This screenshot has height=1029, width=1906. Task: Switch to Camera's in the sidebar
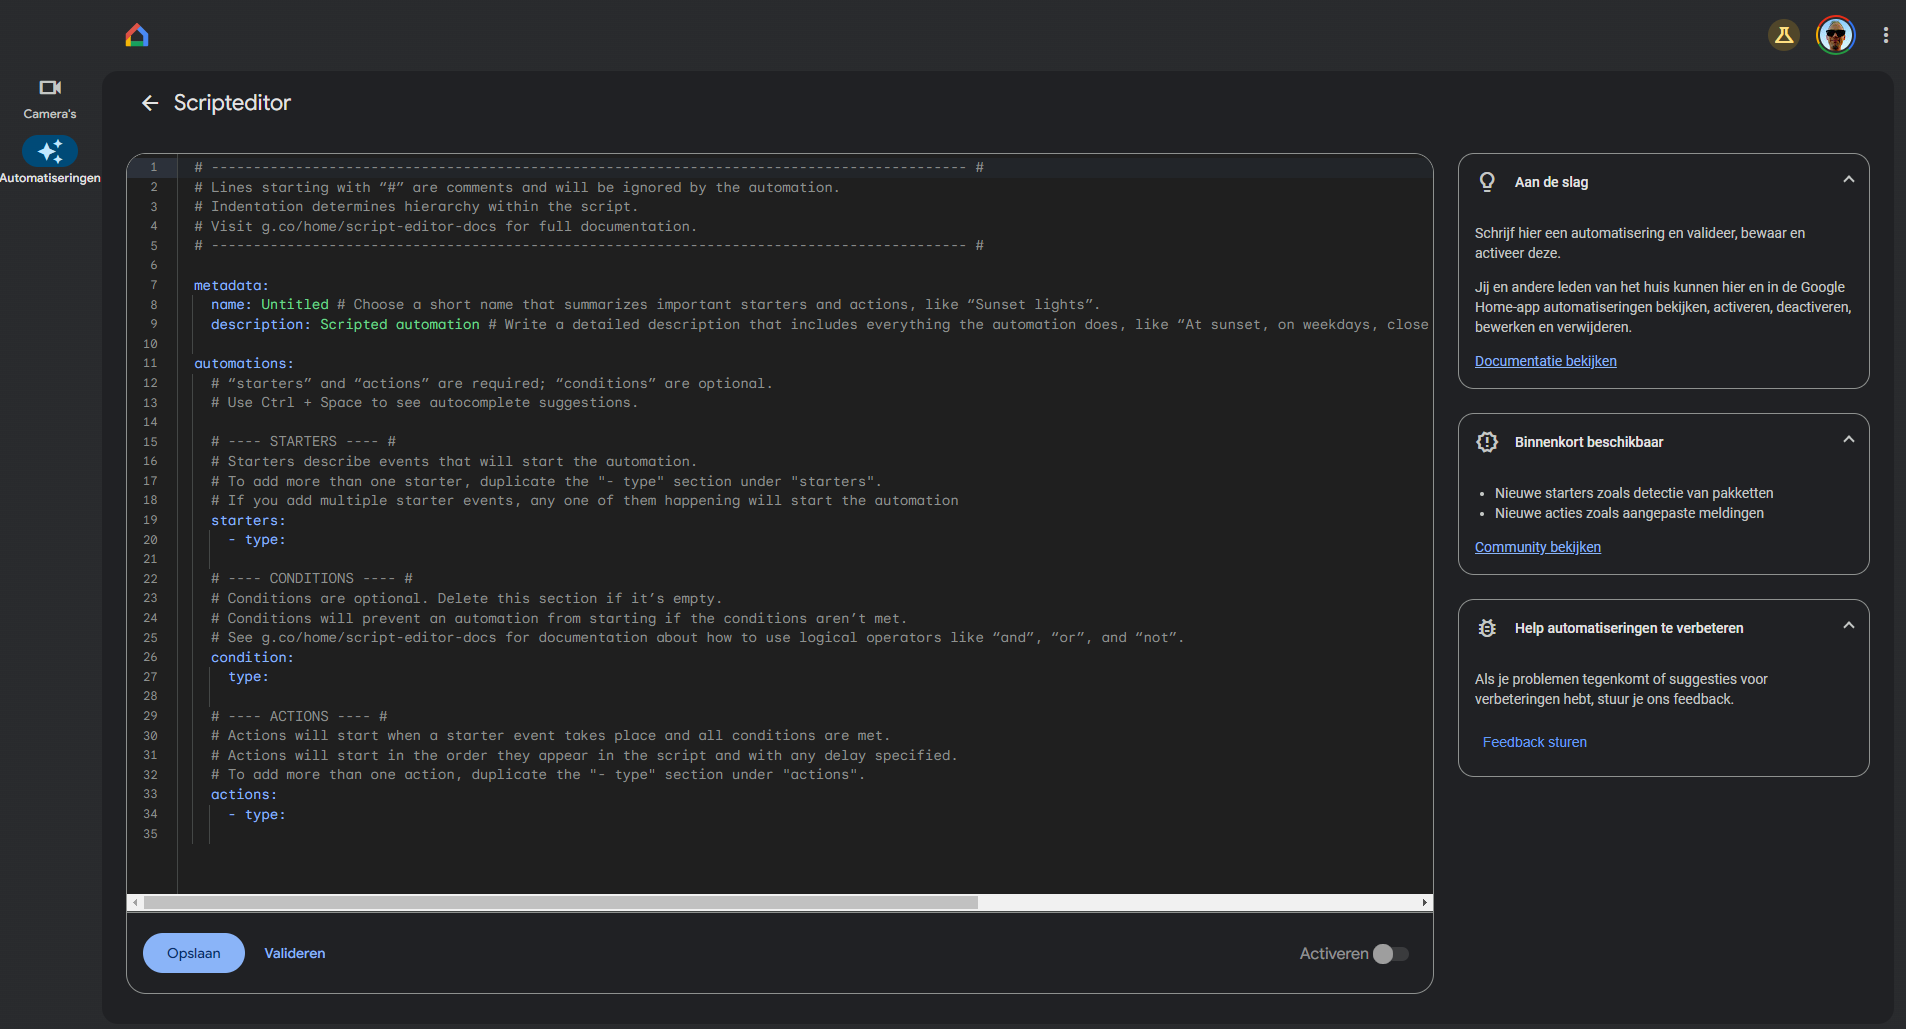click(x=49, y=97)
